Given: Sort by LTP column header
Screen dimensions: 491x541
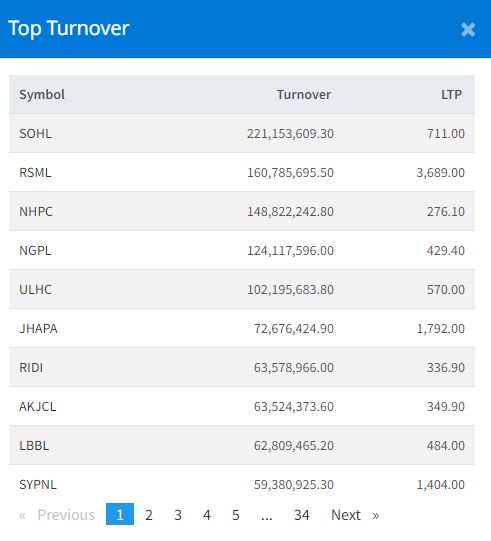Looking at the screenshot, I should point(451,95).
